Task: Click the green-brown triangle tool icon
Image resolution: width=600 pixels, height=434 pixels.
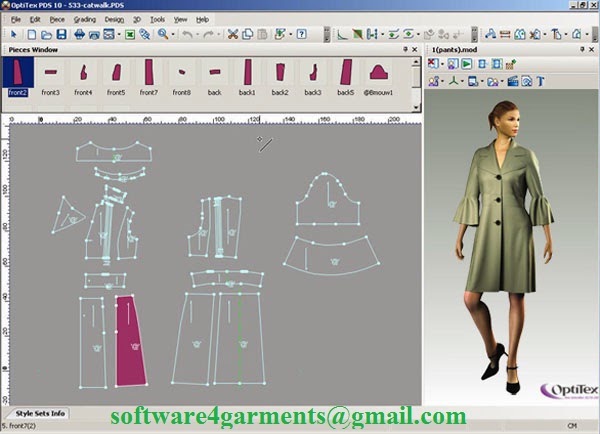Action: pos(357,34)
